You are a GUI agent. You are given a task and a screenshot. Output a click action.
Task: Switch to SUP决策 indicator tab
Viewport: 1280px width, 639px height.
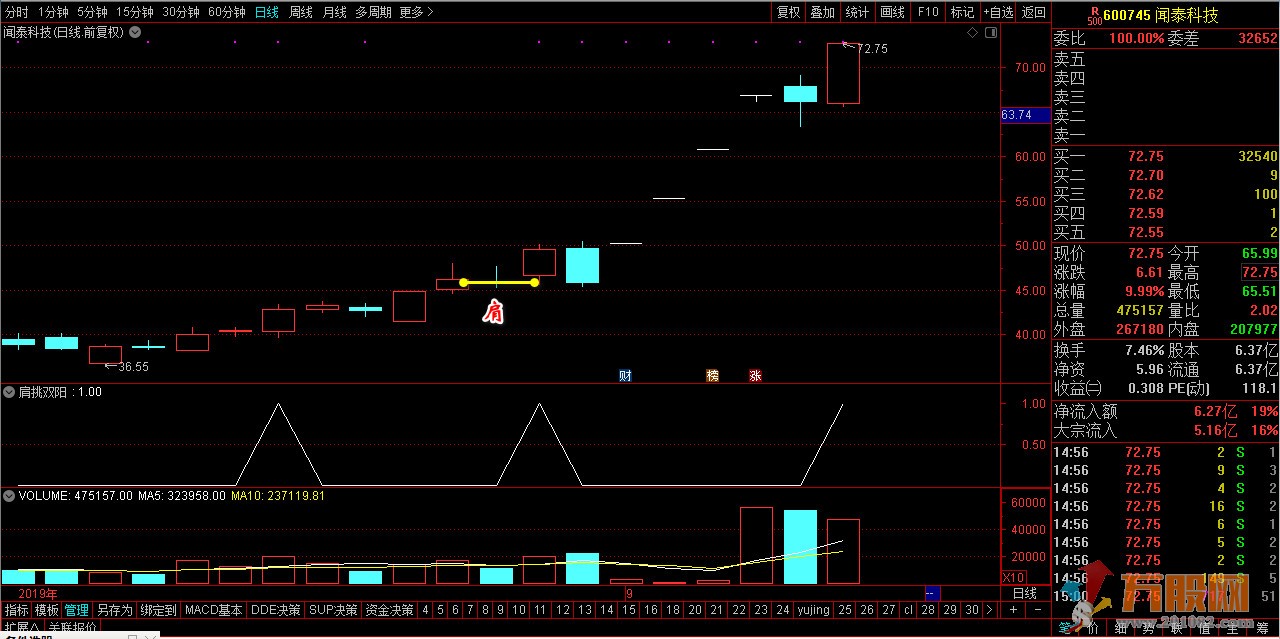point(333,609)
